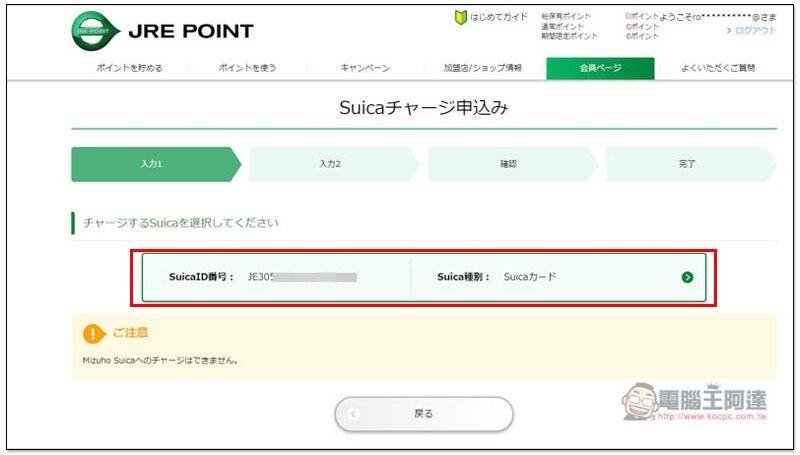
Task: Click the 入力2 step indicator
Action: (x=334, y=164)
